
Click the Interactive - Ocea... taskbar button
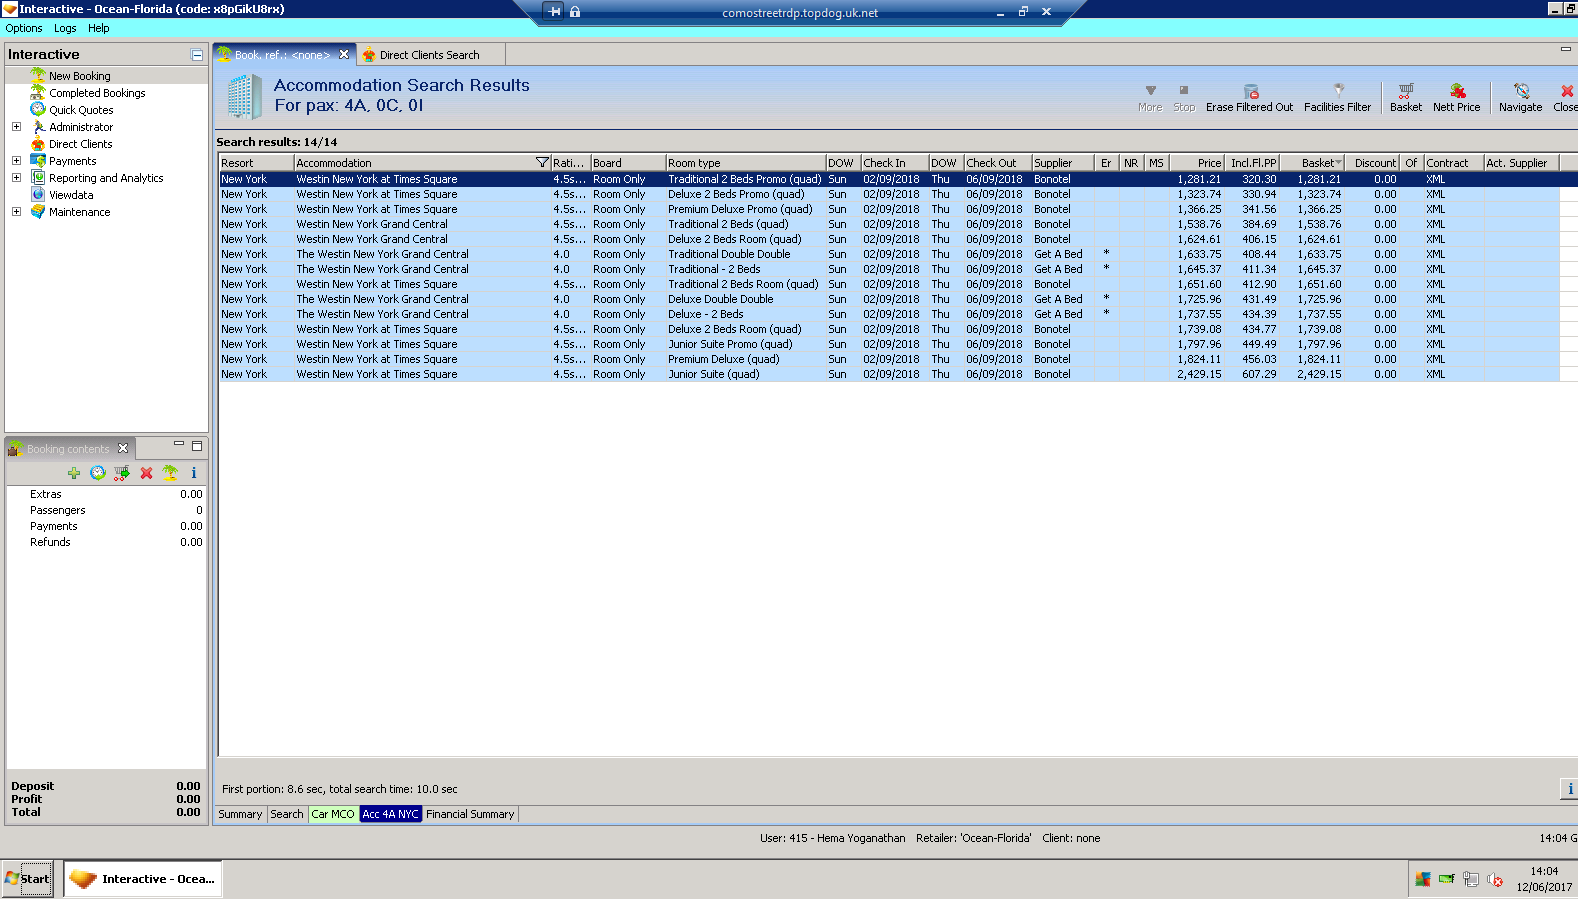click(143, 879)
